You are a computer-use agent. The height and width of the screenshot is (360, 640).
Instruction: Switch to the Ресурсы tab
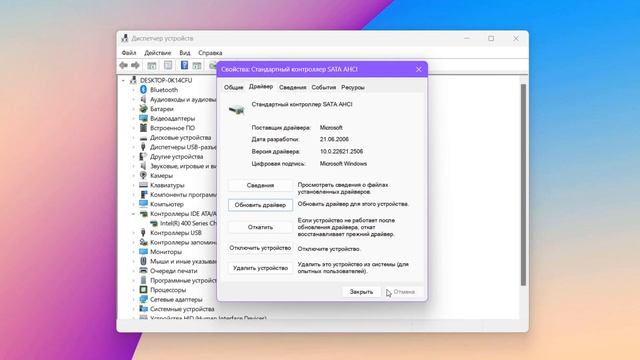(x=353, y=87)
